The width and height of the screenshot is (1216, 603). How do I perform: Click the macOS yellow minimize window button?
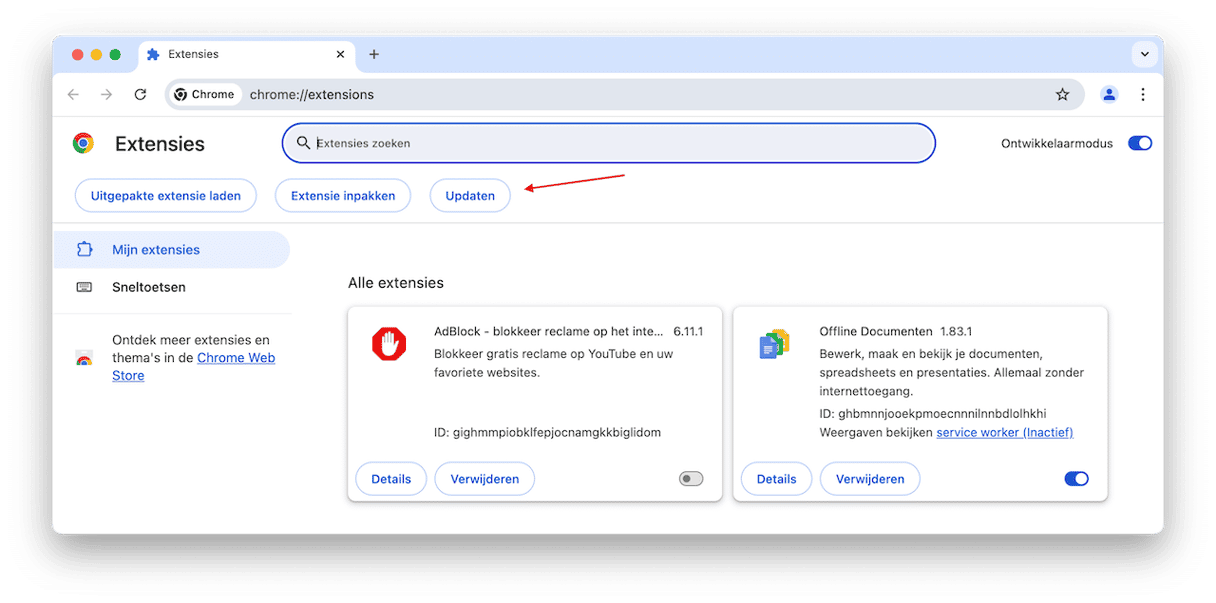pos(96,54)
